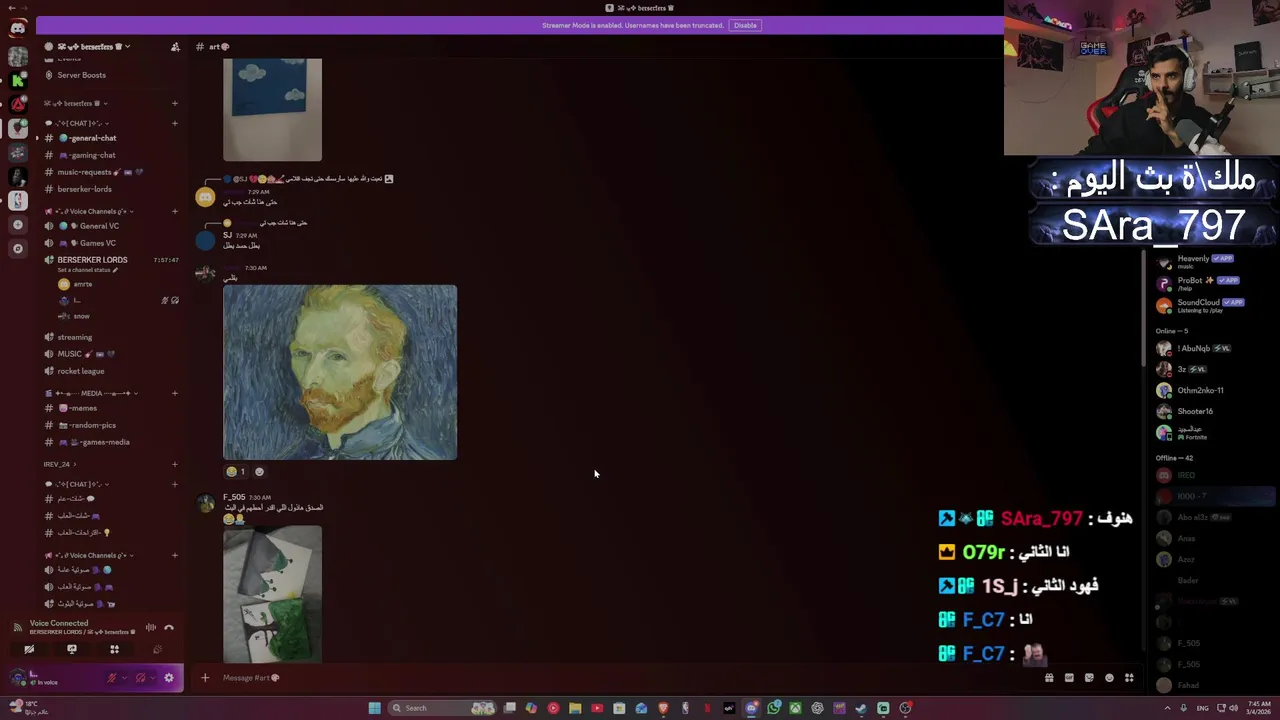Open User Settings gear
The image size is (1280, 720).
click(x=169, y=678)
